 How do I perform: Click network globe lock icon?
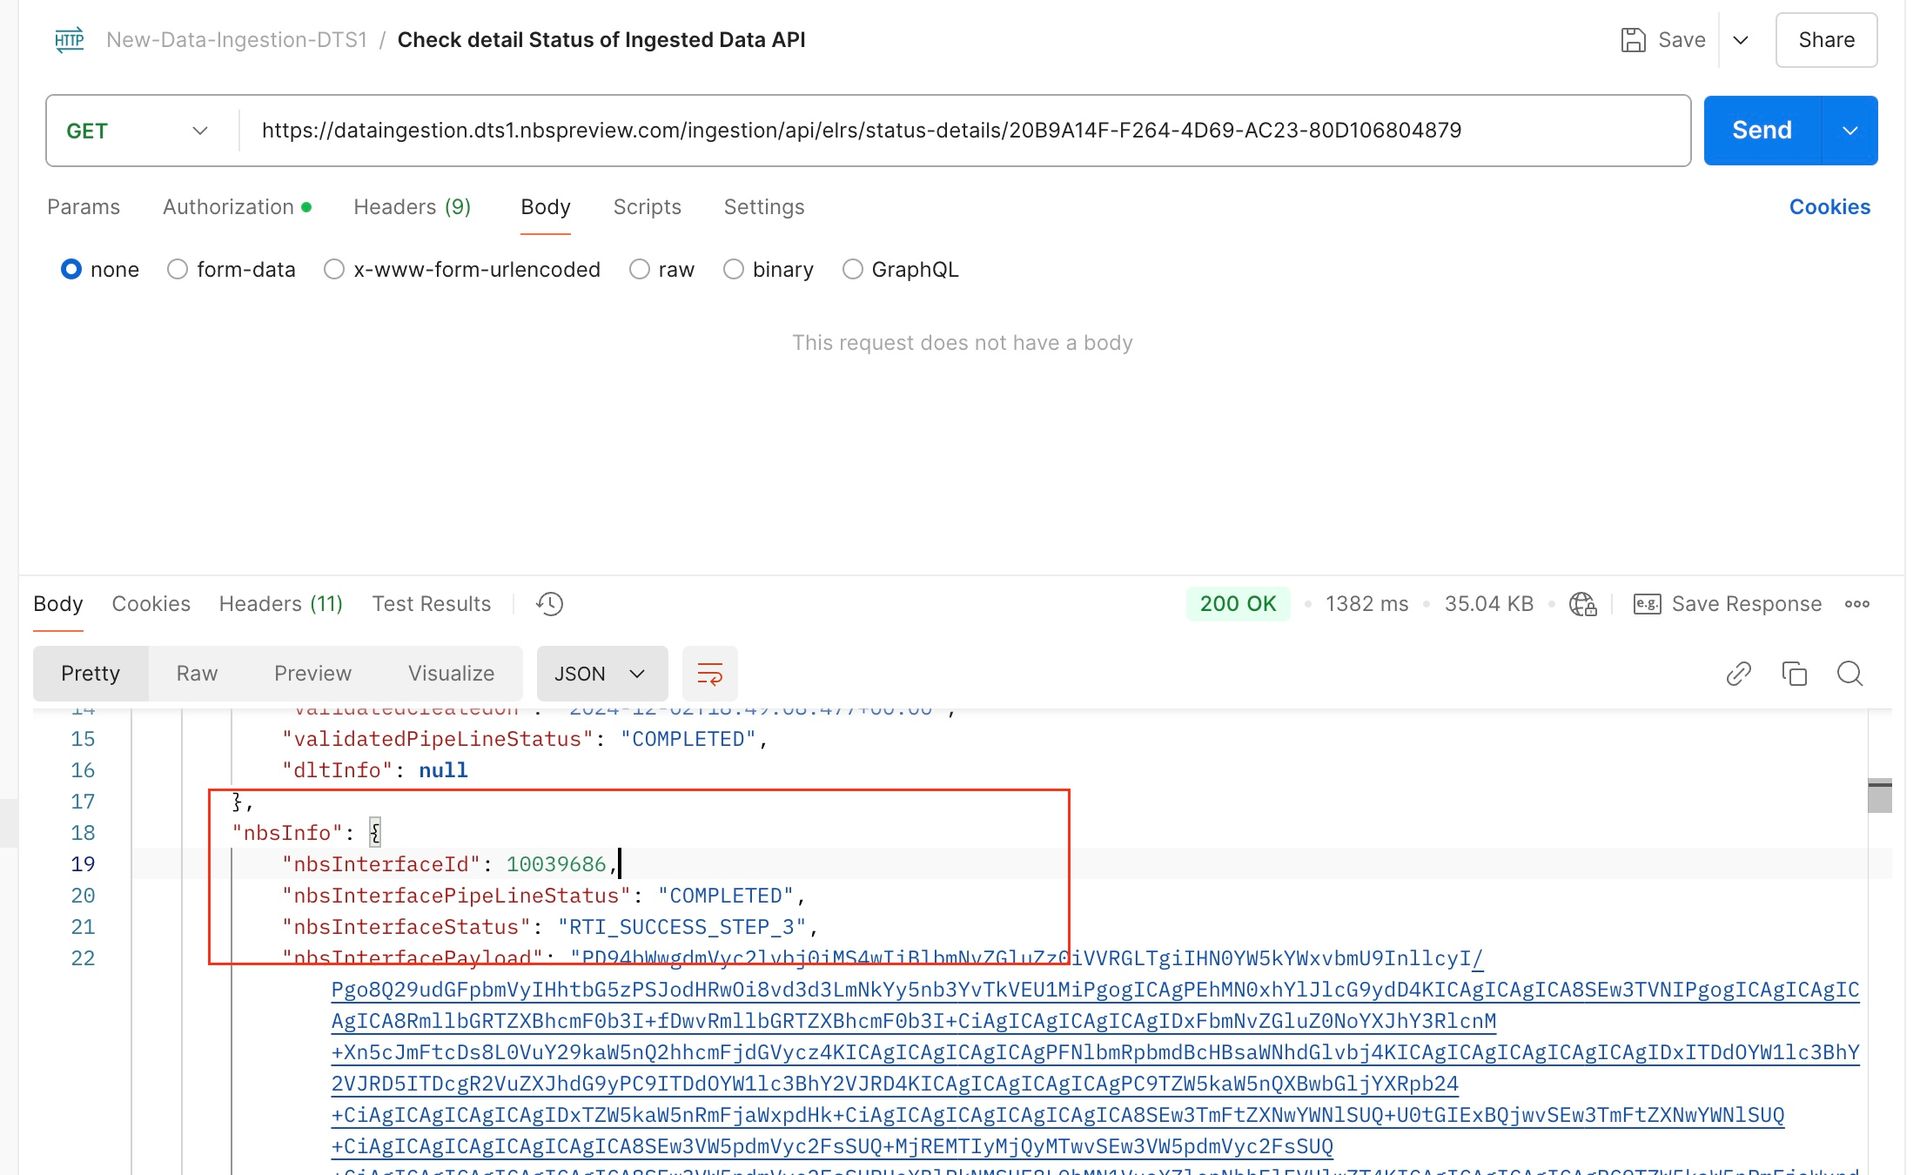(x=1582, y=604)
